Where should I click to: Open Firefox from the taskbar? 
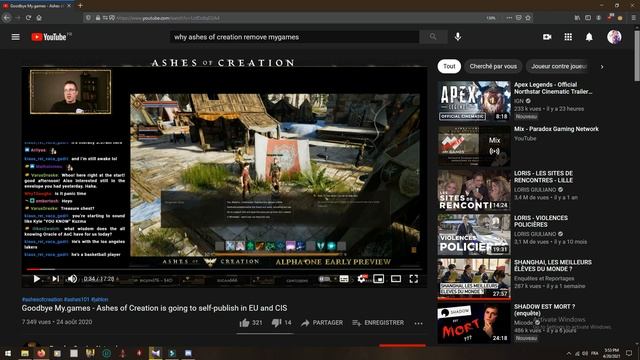coord(41,353)
